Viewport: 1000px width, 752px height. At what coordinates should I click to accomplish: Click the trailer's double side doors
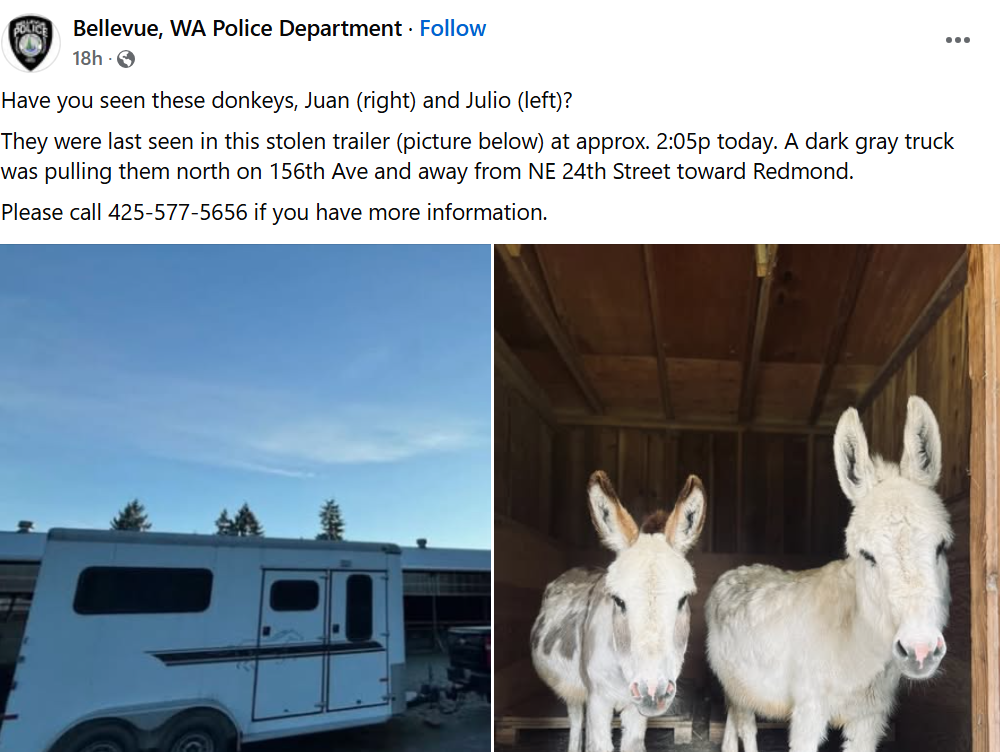click(322, 641)
